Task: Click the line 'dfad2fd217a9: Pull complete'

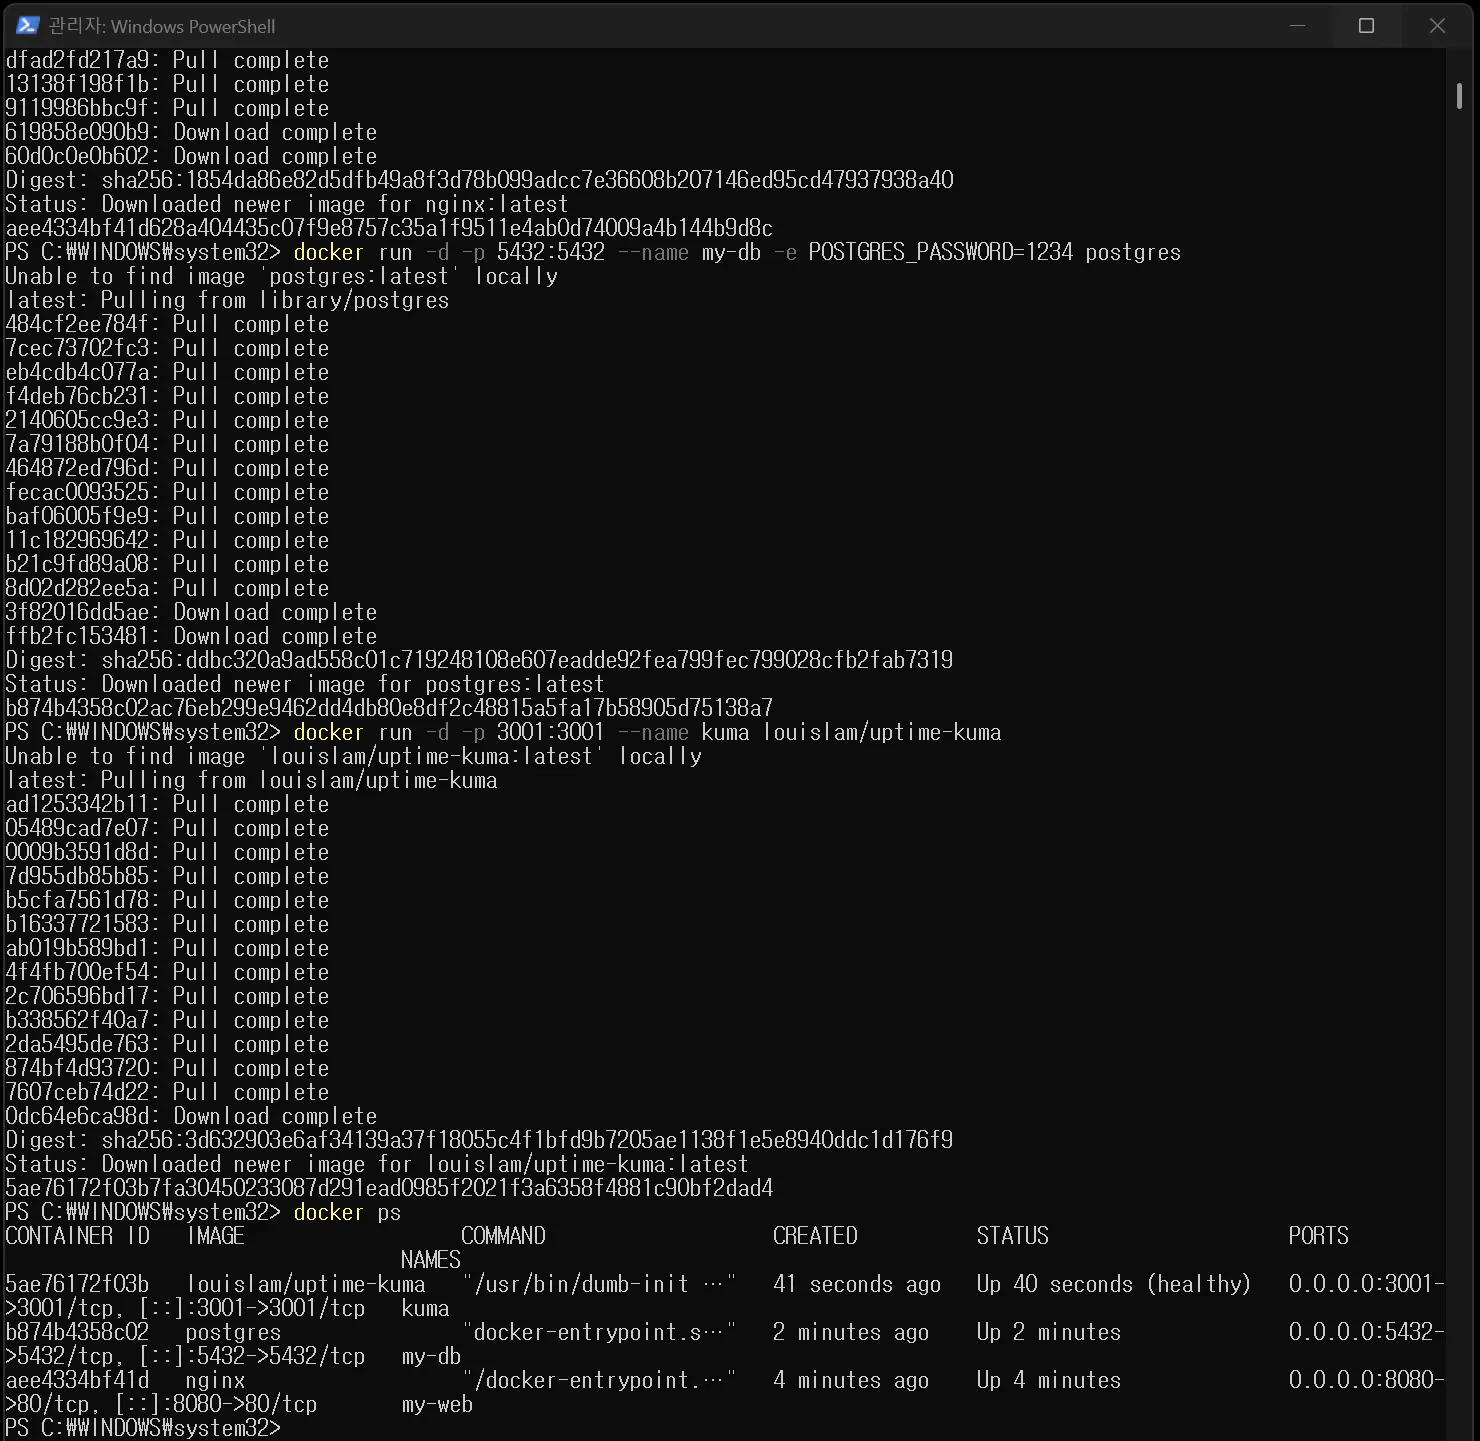Action: [167, 60]
